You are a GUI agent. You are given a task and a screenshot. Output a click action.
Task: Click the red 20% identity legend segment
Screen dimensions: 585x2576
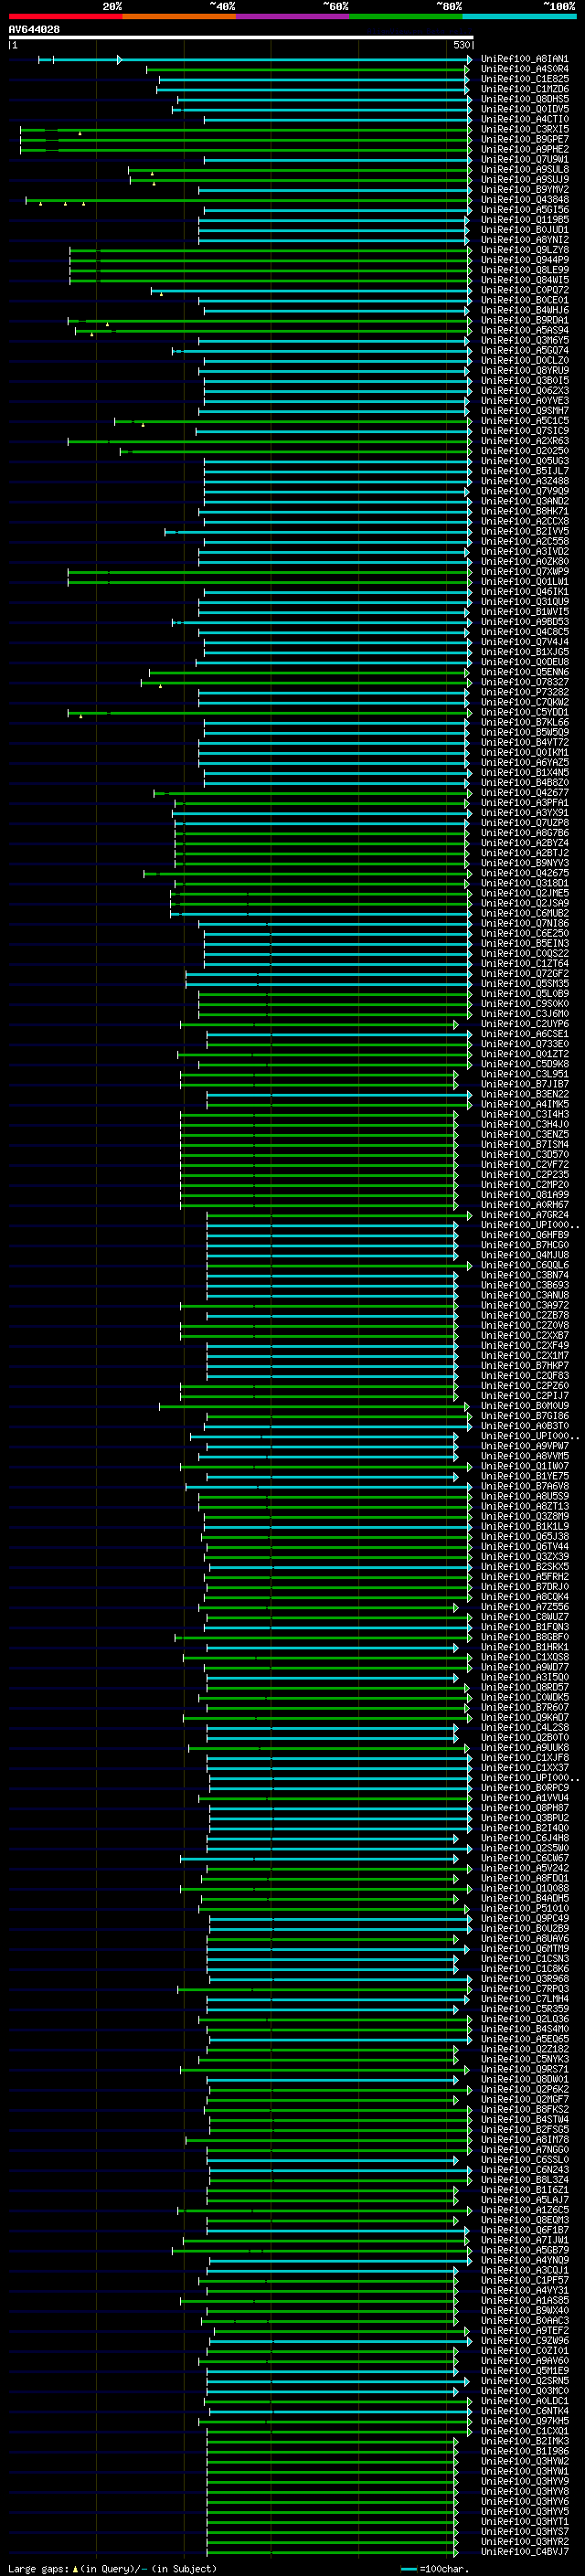[x=65, y=16]
